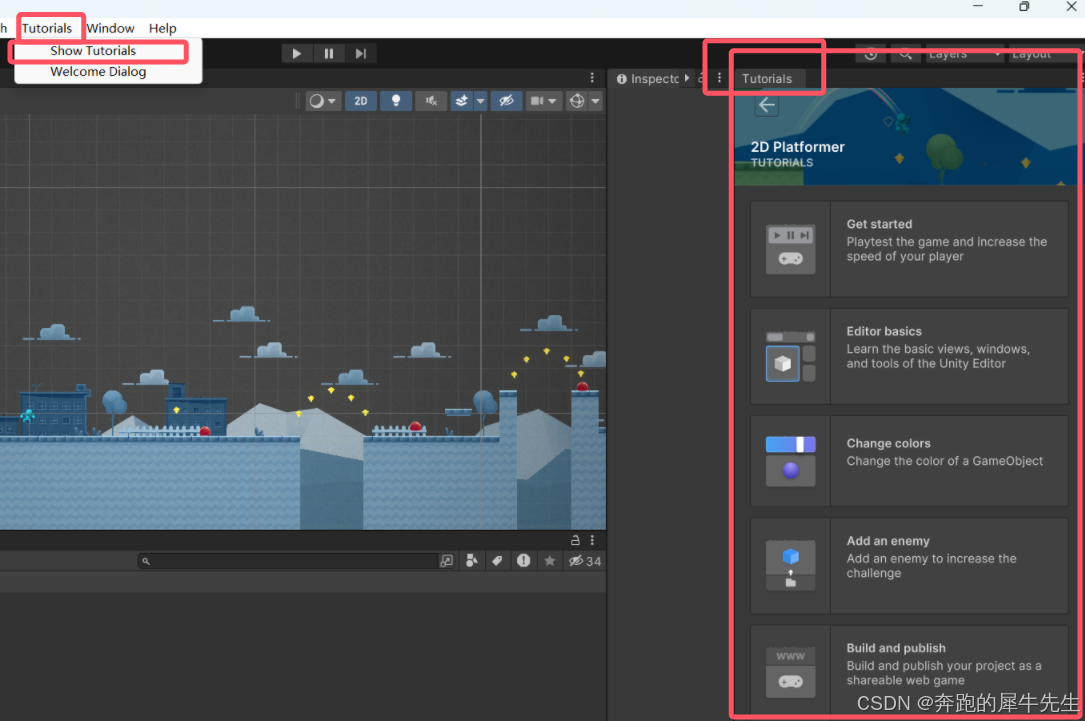The height and width of the screenshot is (721, 1085).
Task: Open the Scene view more options menu
Action: (x=592, y=77)
